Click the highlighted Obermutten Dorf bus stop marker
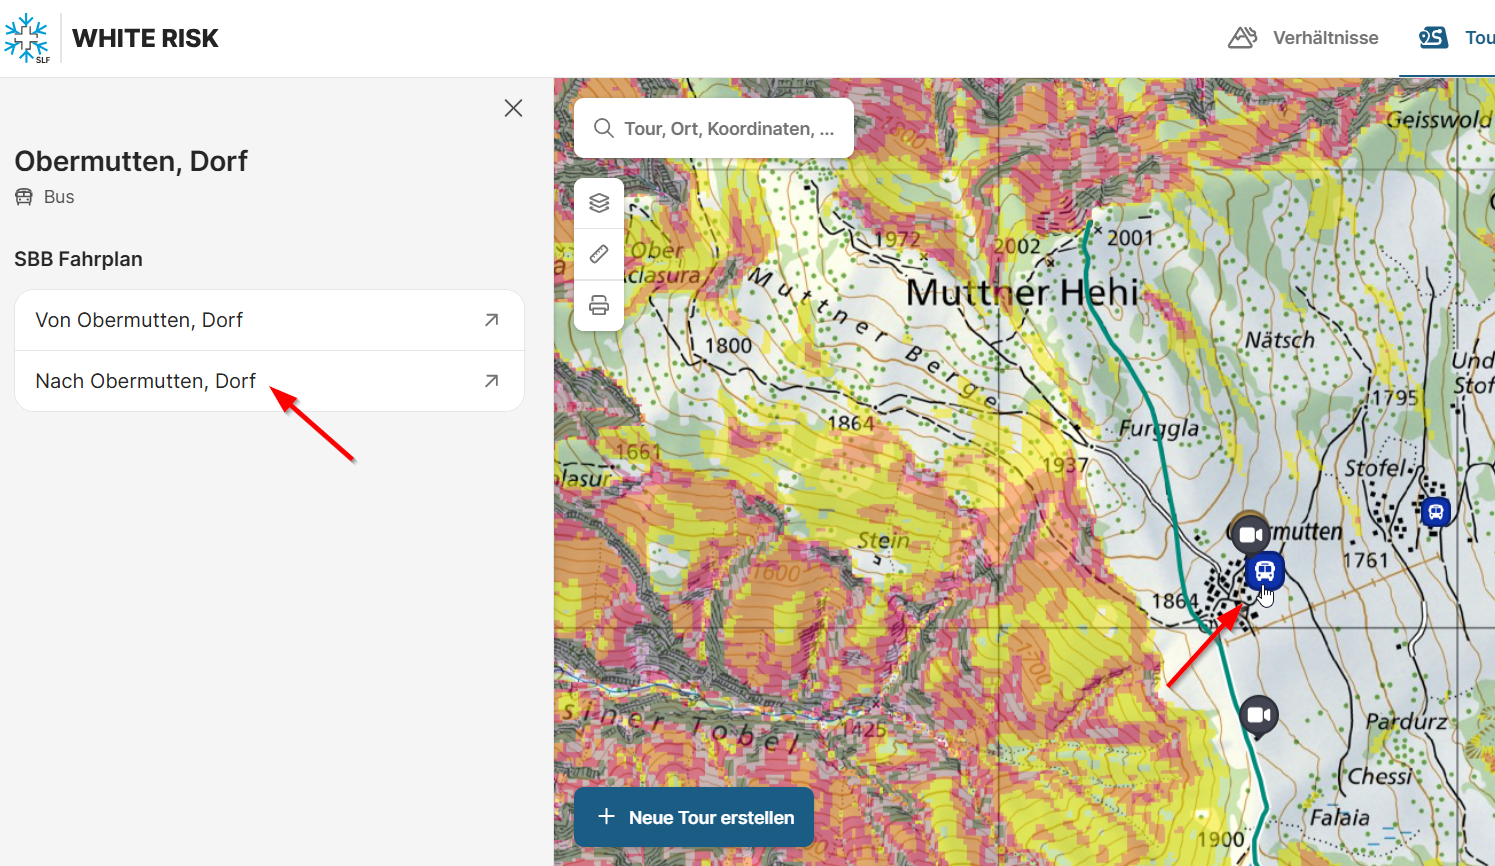Viewport: 1495px width, 866px height. pyautogui.click(x=1264, y=571)
